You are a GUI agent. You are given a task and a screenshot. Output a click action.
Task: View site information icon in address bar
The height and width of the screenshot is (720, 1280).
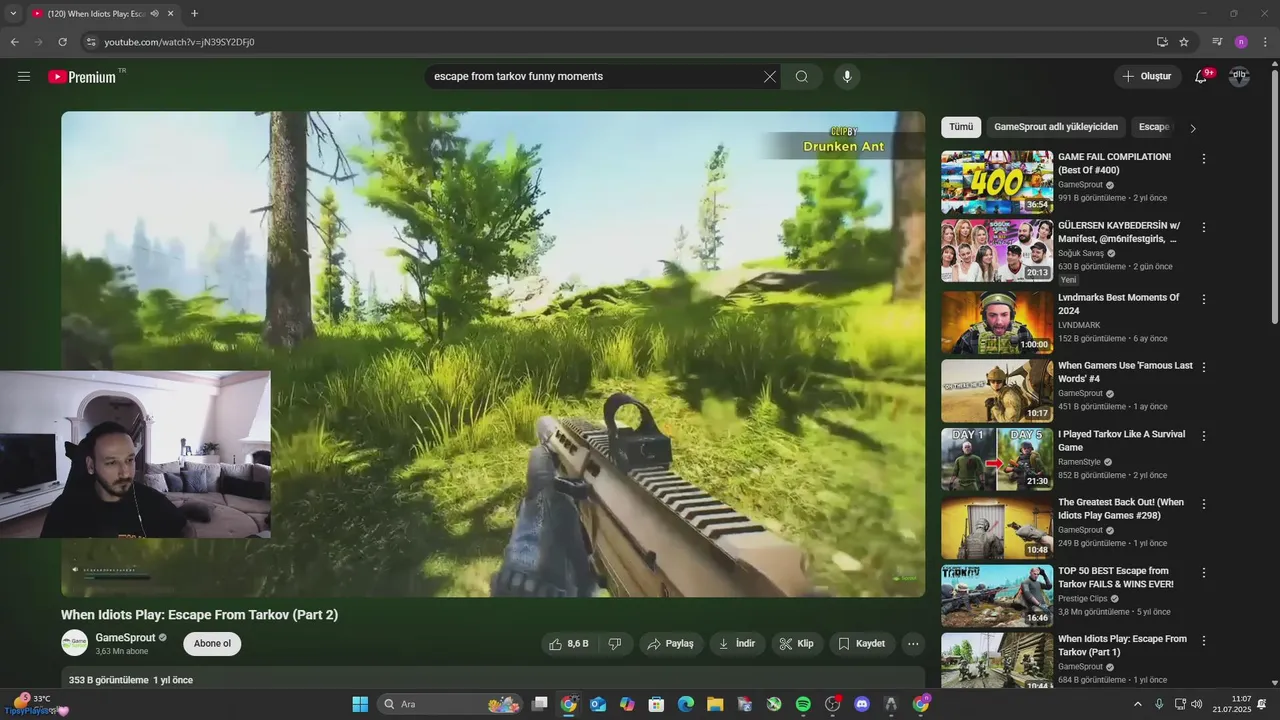pyautogui.click(x=90, y=42)
